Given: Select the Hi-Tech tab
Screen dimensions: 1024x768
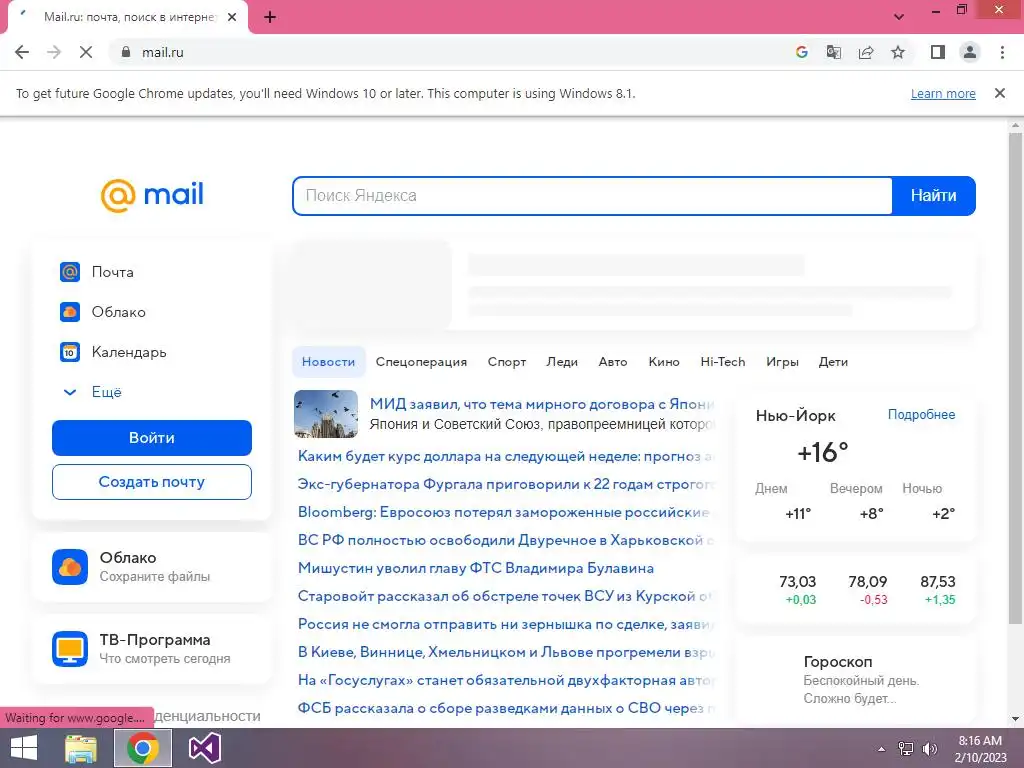Looking at the screenshot, I should [x=722, y=362].
